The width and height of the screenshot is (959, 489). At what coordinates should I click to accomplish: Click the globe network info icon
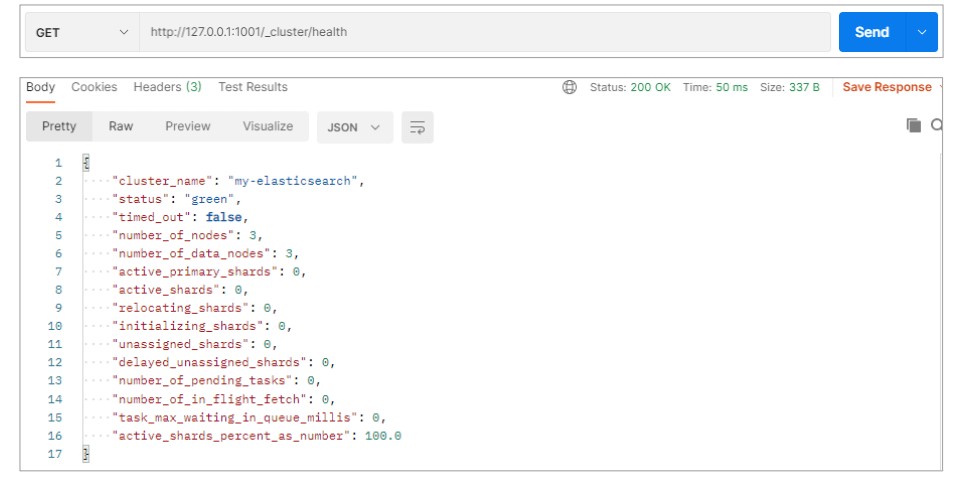570,87
